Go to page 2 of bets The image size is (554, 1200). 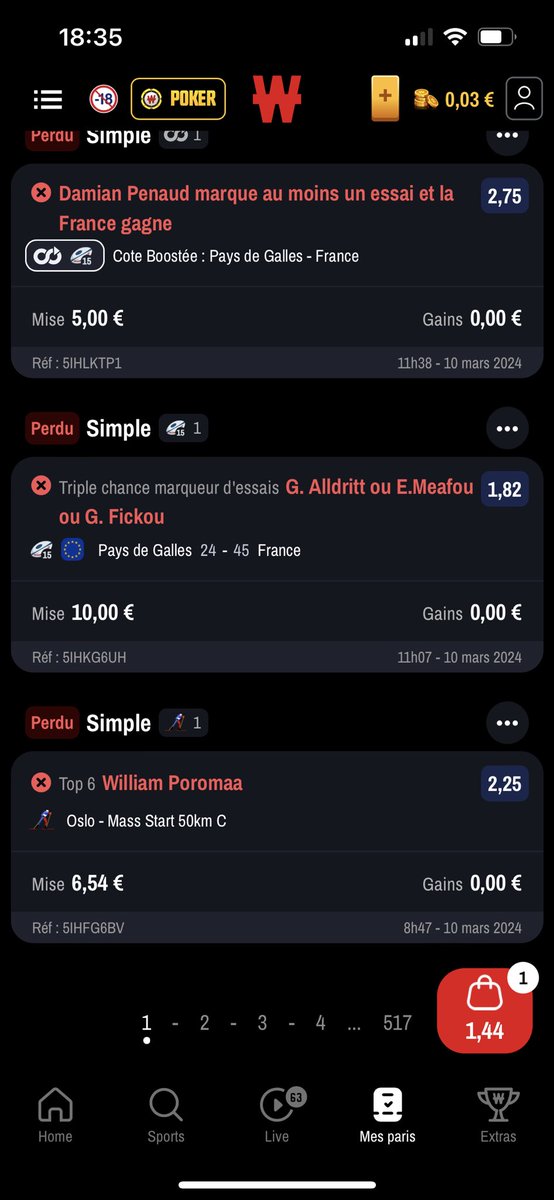point(204,1022)
